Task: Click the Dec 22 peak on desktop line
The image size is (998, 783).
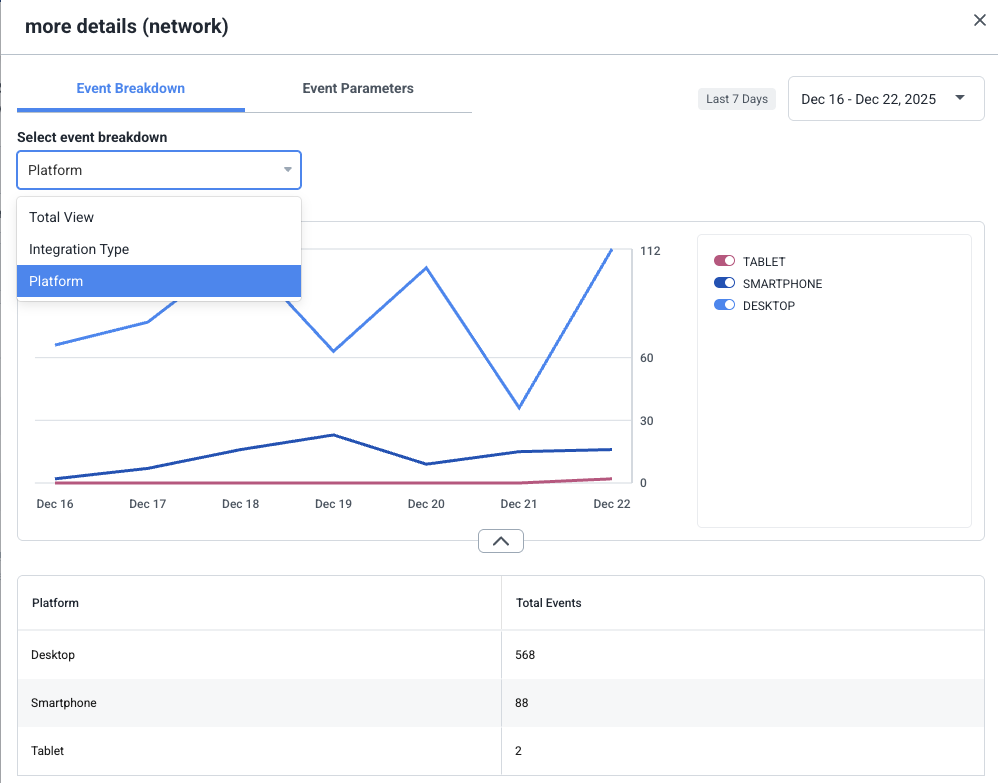Action: [611, 250]
